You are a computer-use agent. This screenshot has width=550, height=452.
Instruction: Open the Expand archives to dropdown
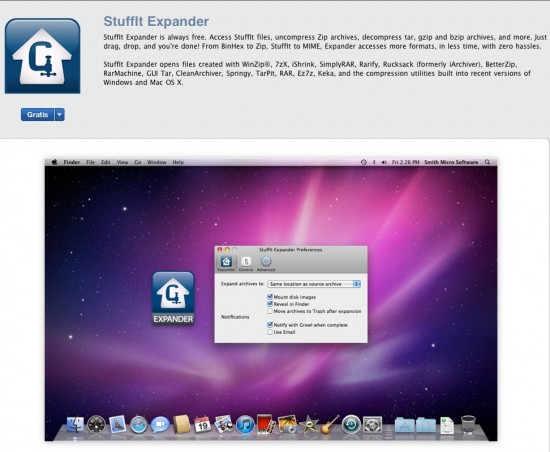pyautogui.click(x=314, y=284)
